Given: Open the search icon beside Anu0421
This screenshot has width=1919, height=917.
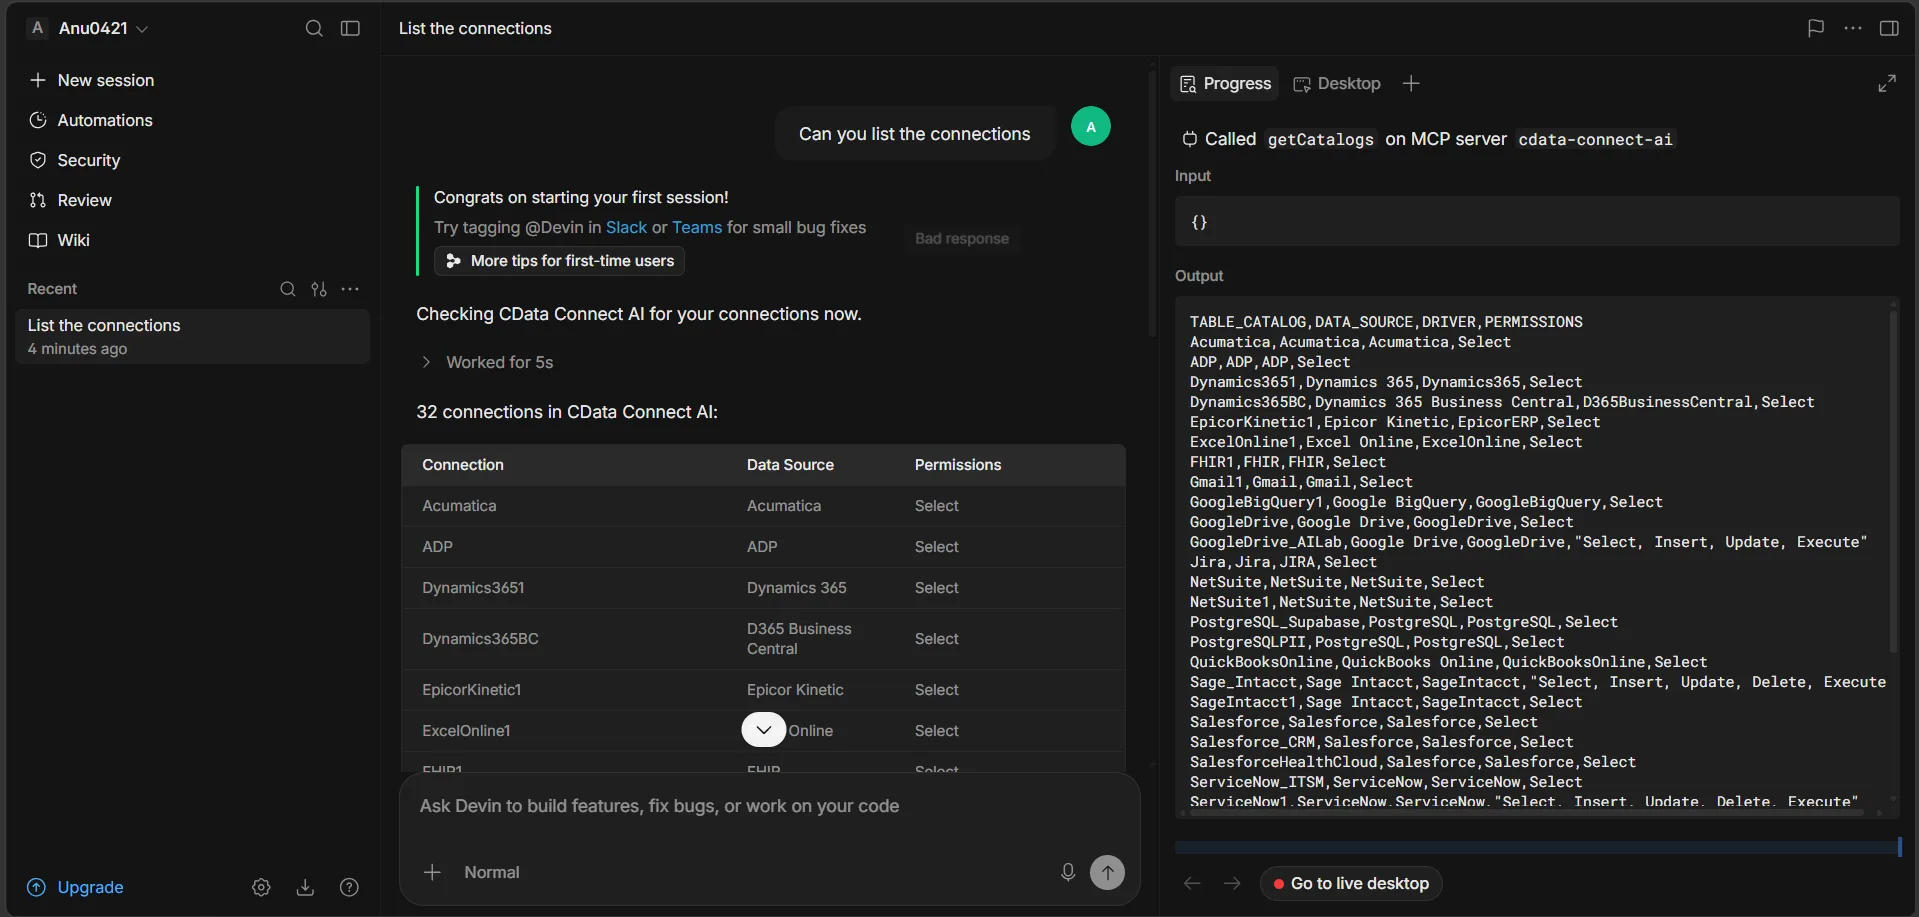Looking at the screenshot, I should coord(314,28).
